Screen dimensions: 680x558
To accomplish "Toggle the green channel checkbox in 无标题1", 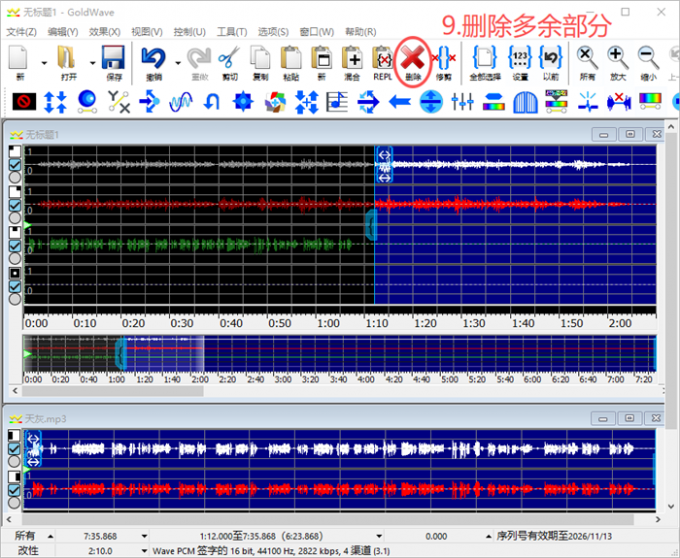I will (x=15, y=245).
